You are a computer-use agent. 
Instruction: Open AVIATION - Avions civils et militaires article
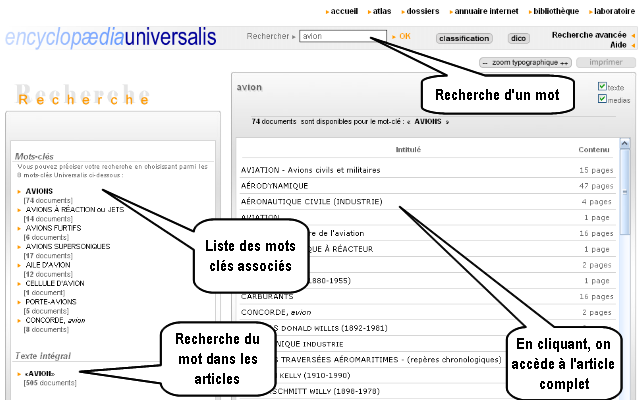coord(310,170)
